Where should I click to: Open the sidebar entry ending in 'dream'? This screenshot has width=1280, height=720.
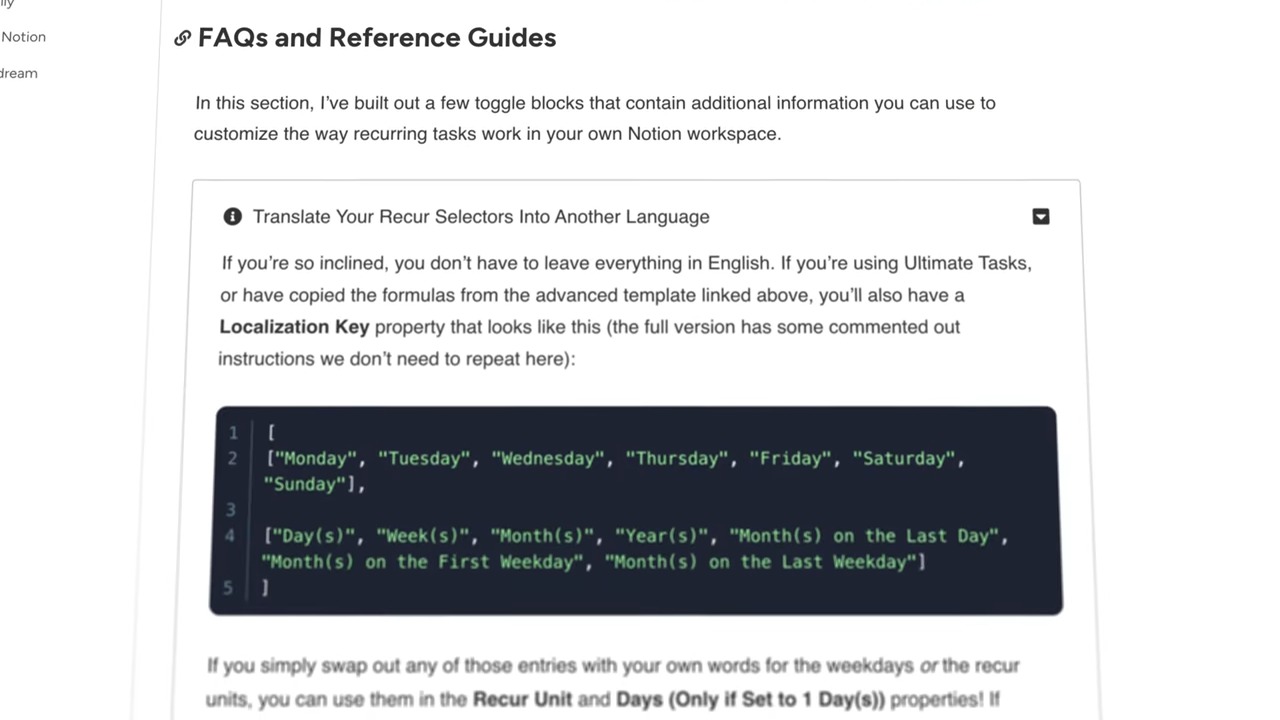(18, 73)
